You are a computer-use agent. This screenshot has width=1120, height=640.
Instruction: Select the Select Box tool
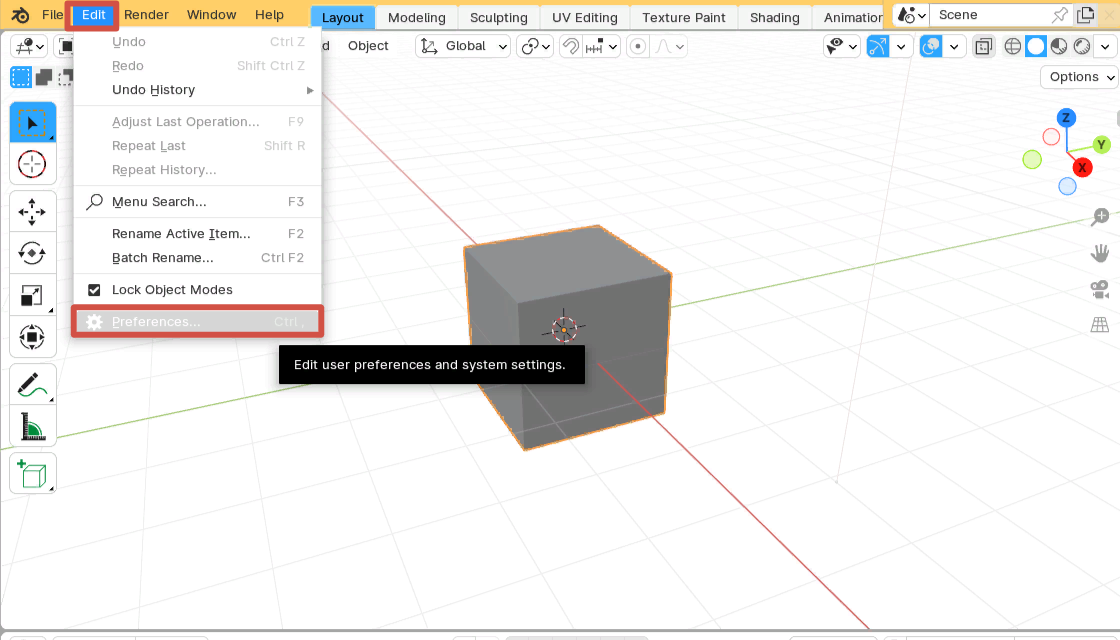point(32,123)
